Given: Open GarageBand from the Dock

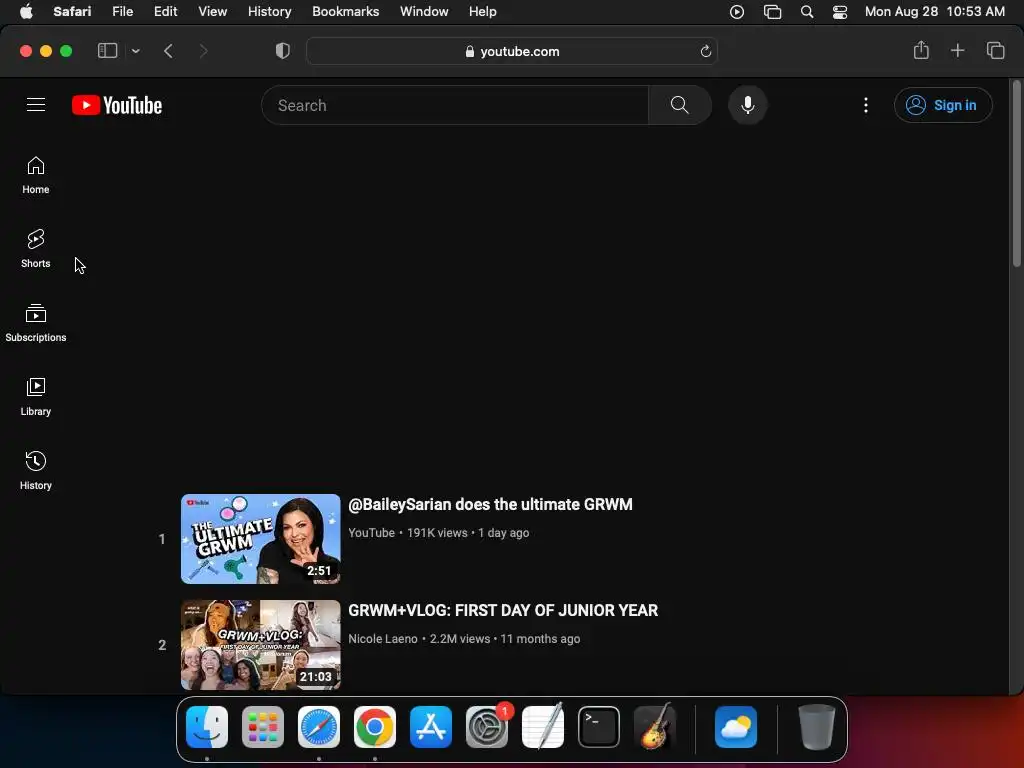Looking at the screenshot, I should pyautogui.click(x=655, y=727).
